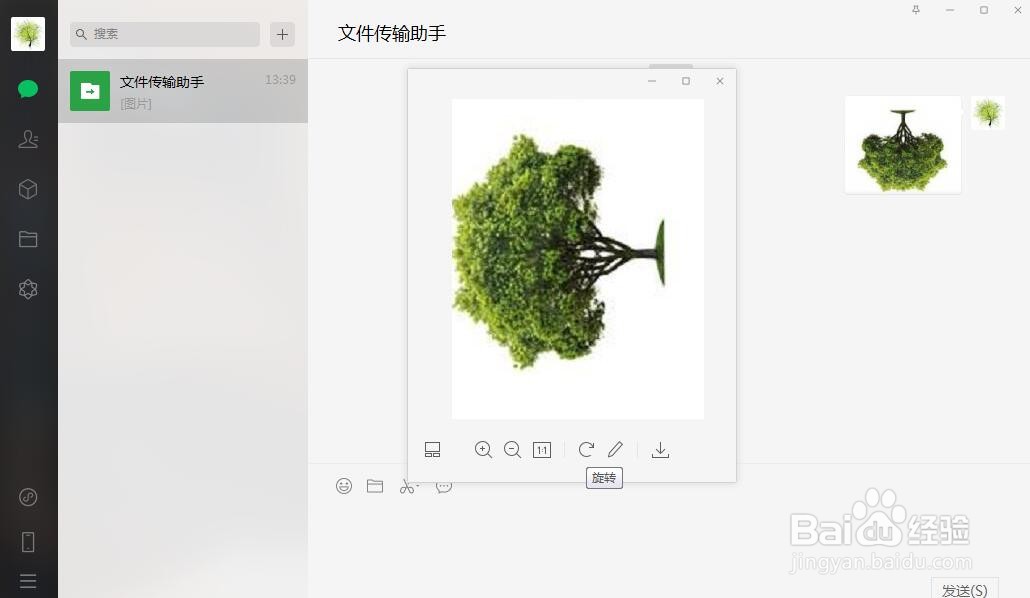Open Chat Files folder in sidebar

[x=27, y=239]
